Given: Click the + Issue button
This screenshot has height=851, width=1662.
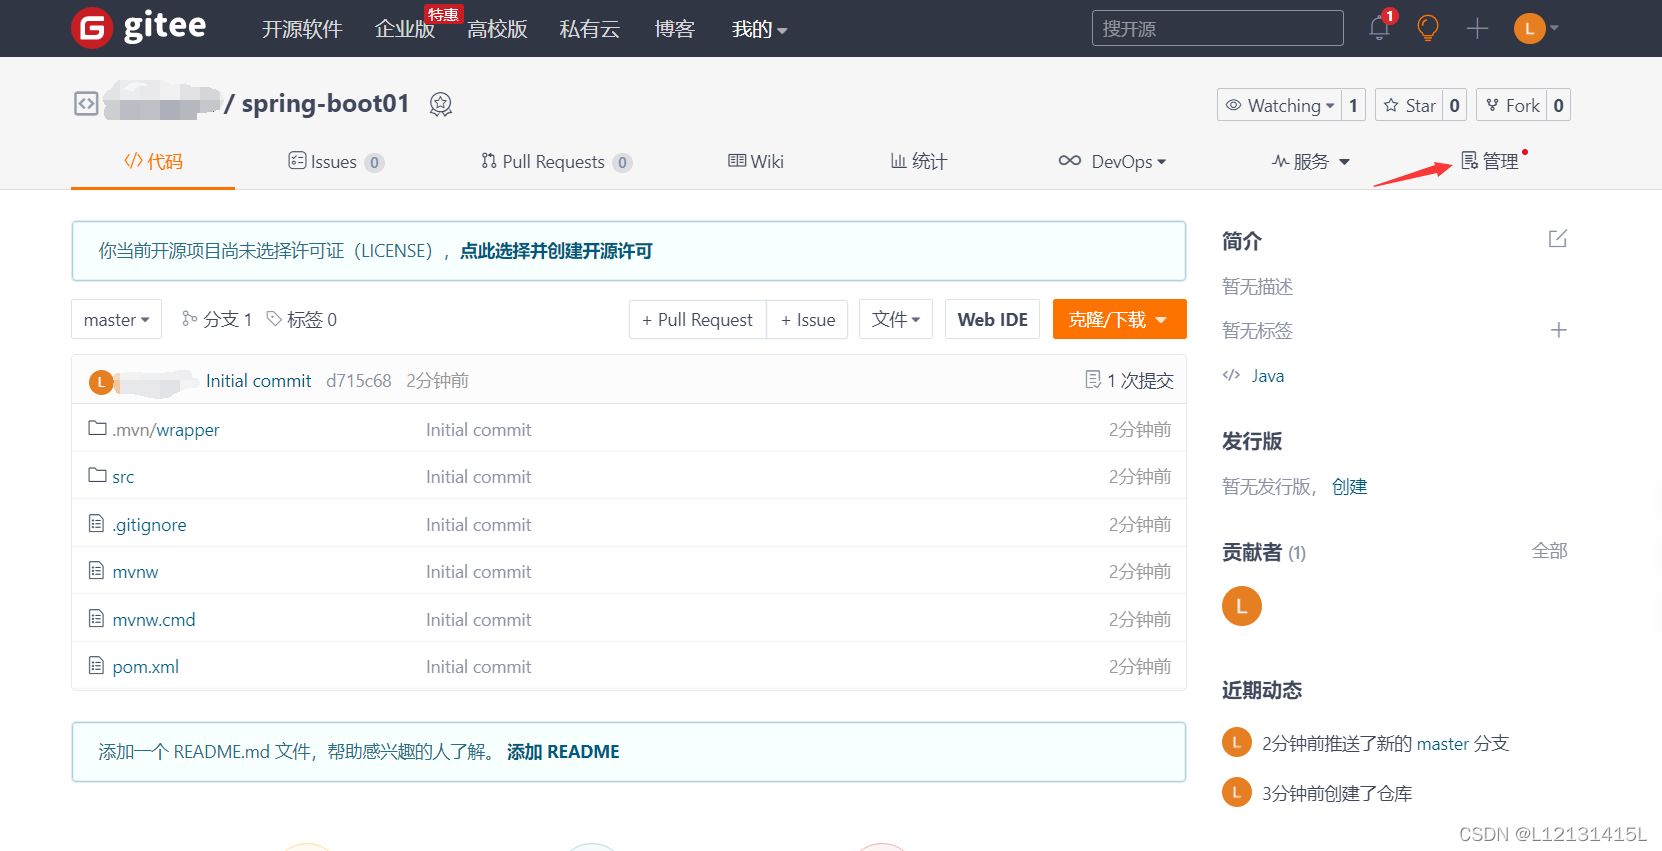Looking at the screenshot, I should 808,319.
